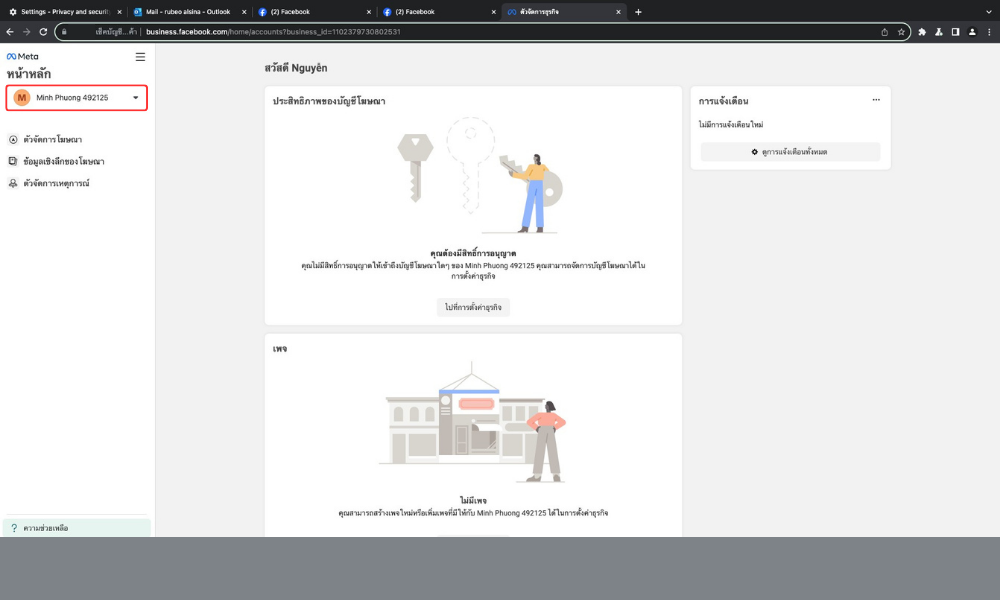1000x600 pixels.
Task: Click the orange M avatar
Action: point(22,98)
